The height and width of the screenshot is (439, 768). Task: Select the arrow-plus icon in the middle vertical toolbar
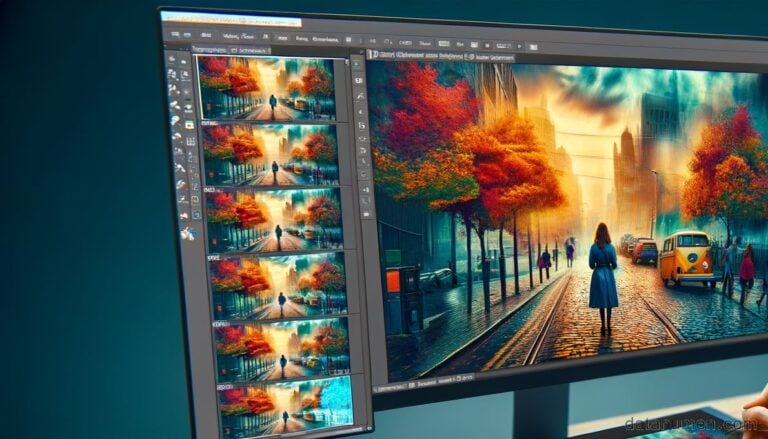click(x=365, y=189)
